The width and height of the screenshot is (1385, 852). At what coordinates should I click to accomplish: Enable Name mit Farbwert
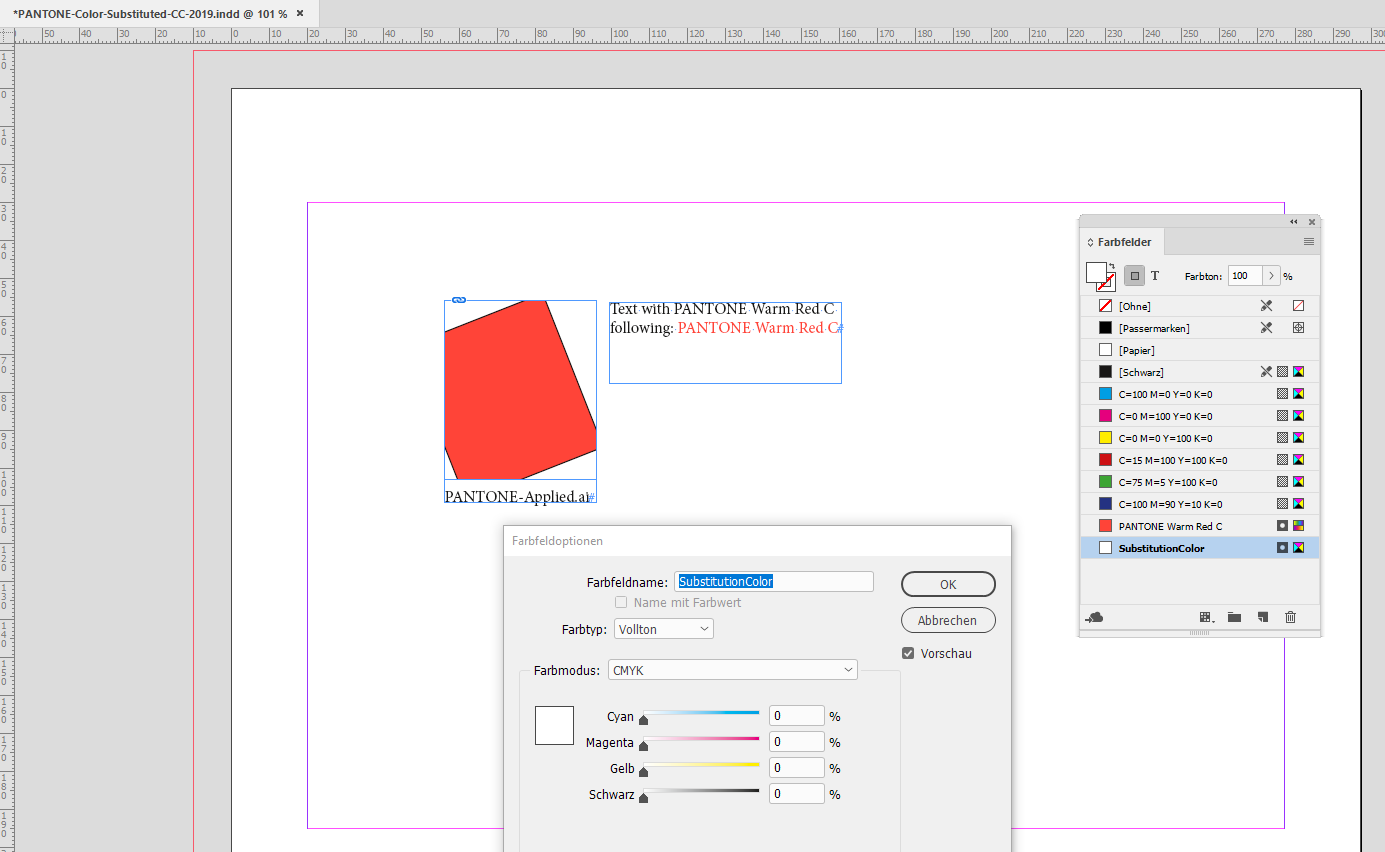click(x=621, y=602)
